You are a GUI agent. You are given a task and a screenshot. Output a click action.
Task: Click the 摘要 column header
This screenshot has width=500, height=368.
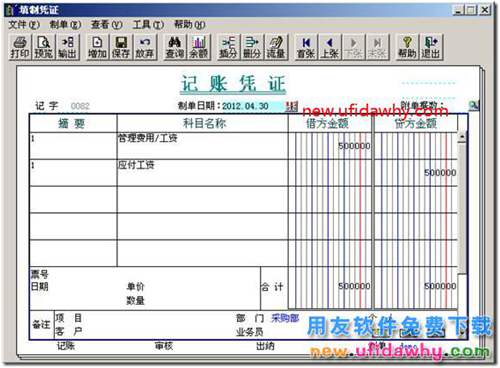point(73,123)
